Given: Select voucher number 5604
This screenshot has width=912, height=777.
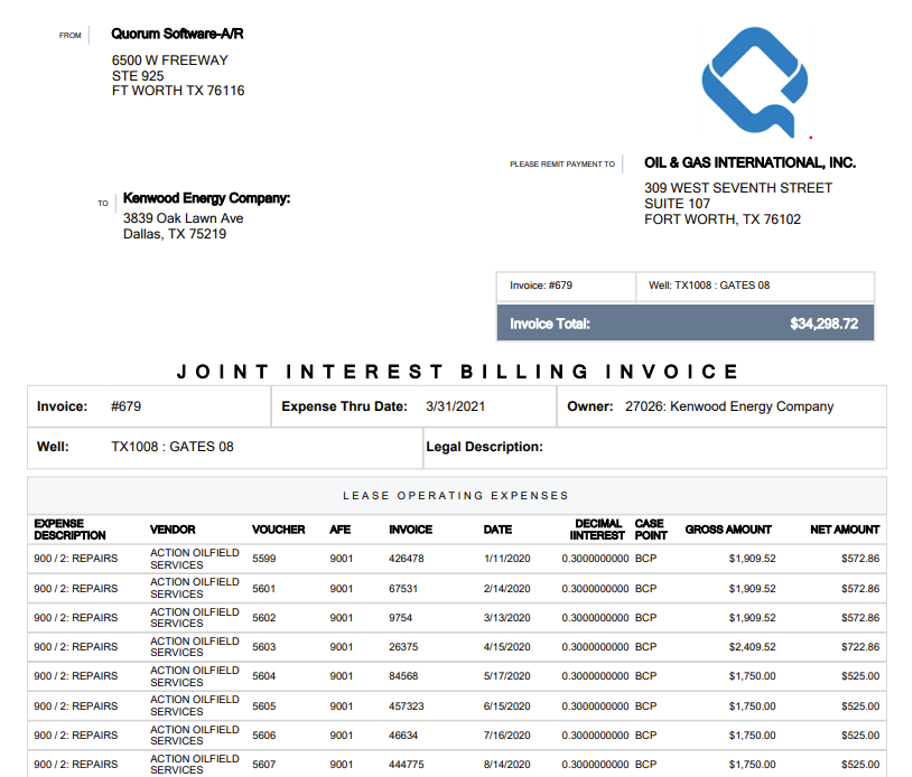Looking at the screenshot, I should point(264,676).
